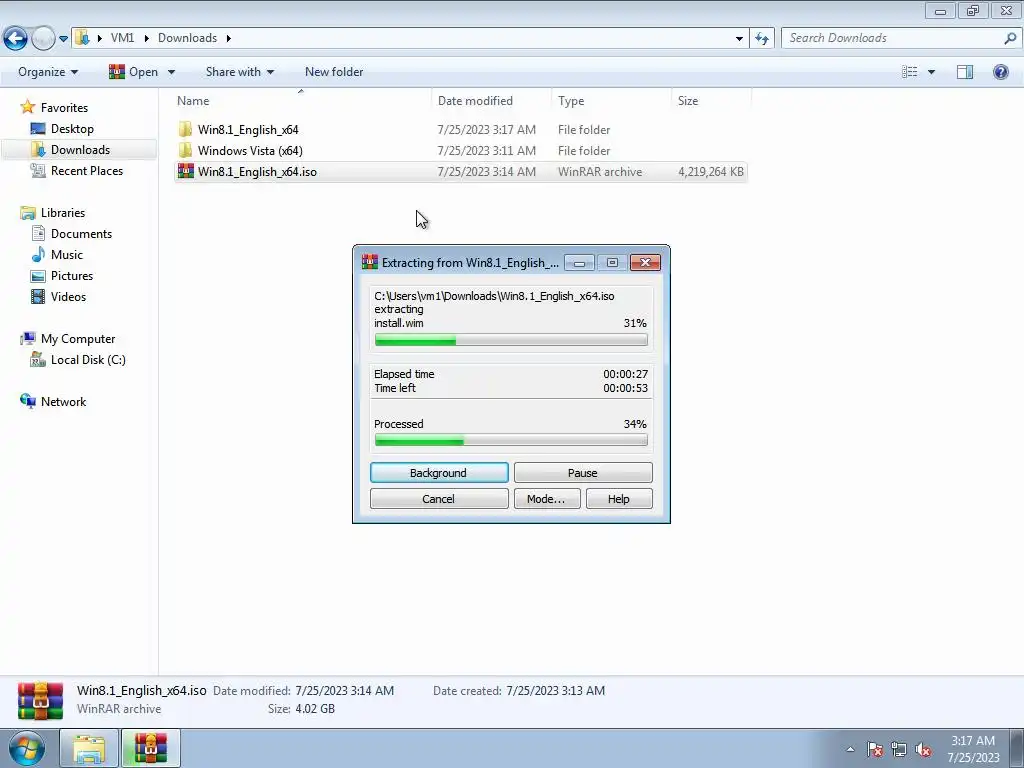
Task: Open Desktop in the Favorites list
Action: point(72,129)
